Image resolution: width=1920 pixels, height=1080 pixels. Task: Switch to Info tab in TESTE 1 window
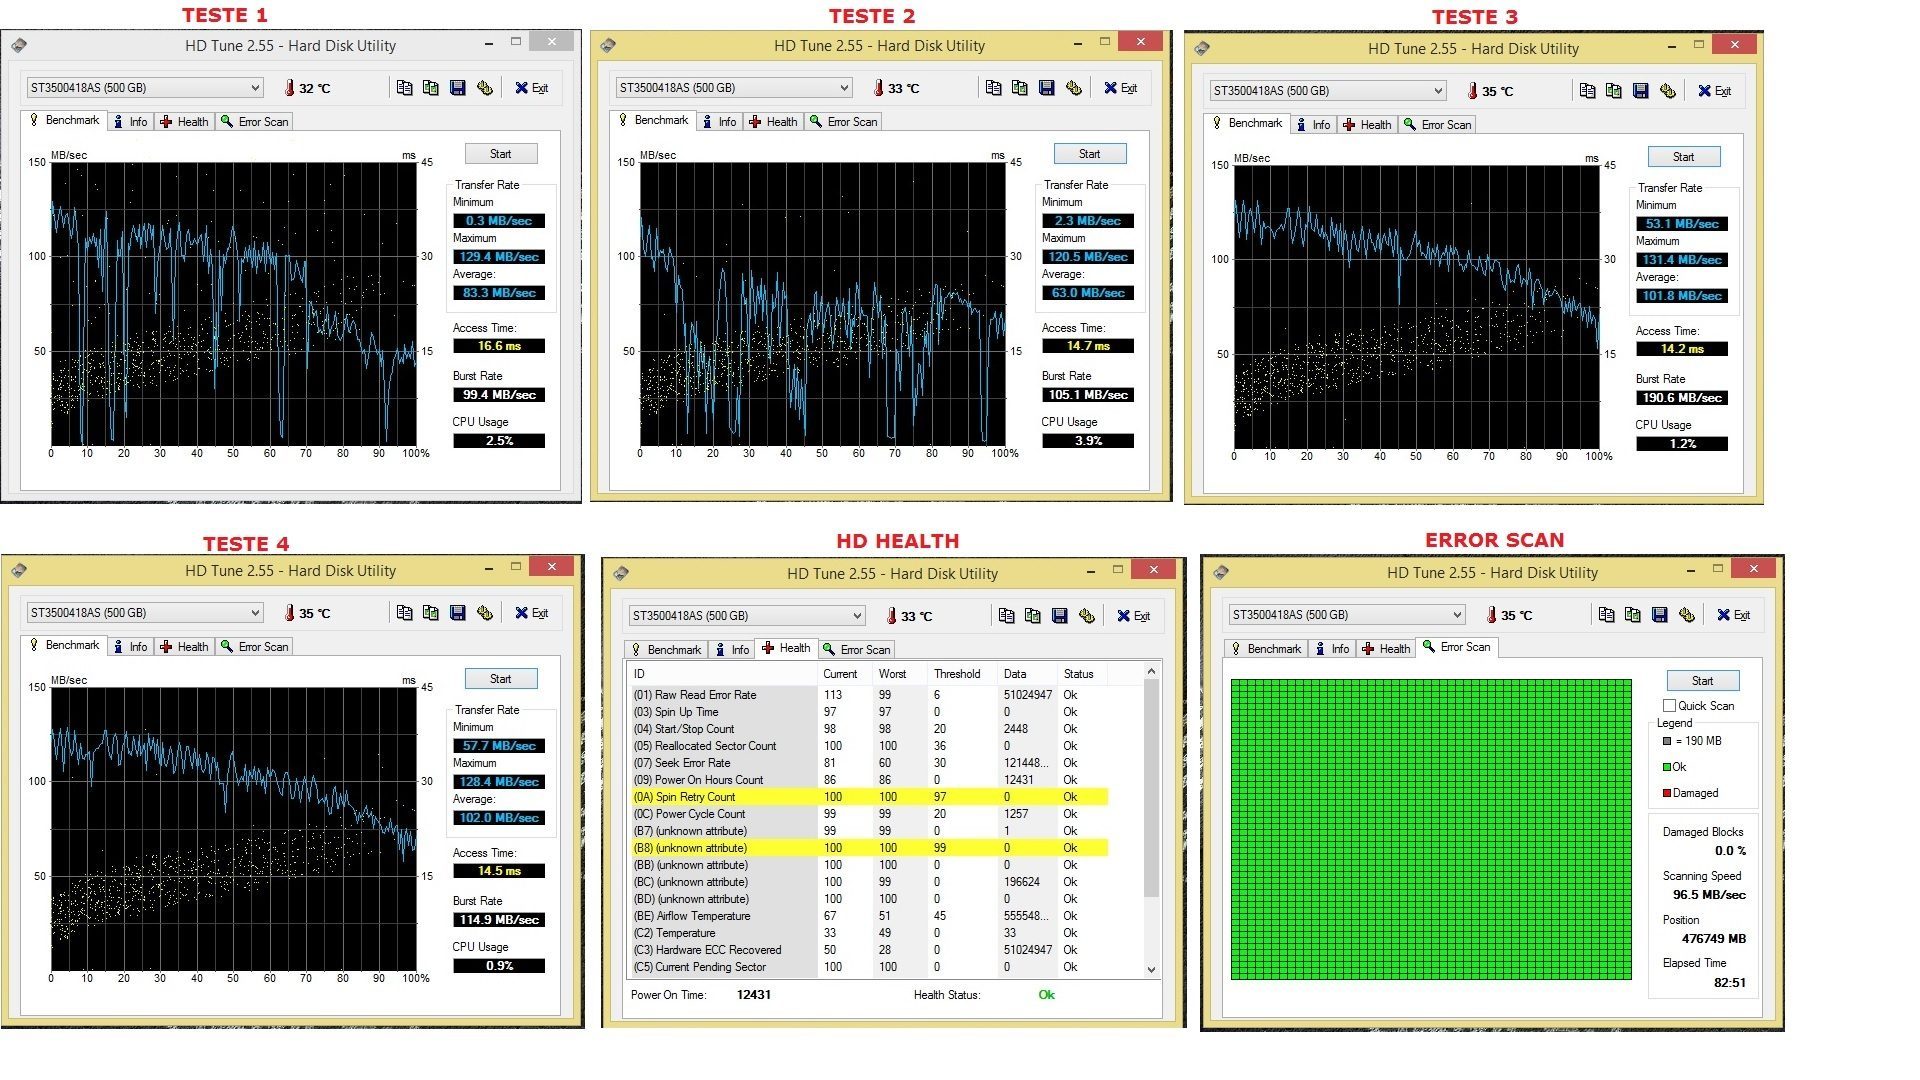click(130, 122)
